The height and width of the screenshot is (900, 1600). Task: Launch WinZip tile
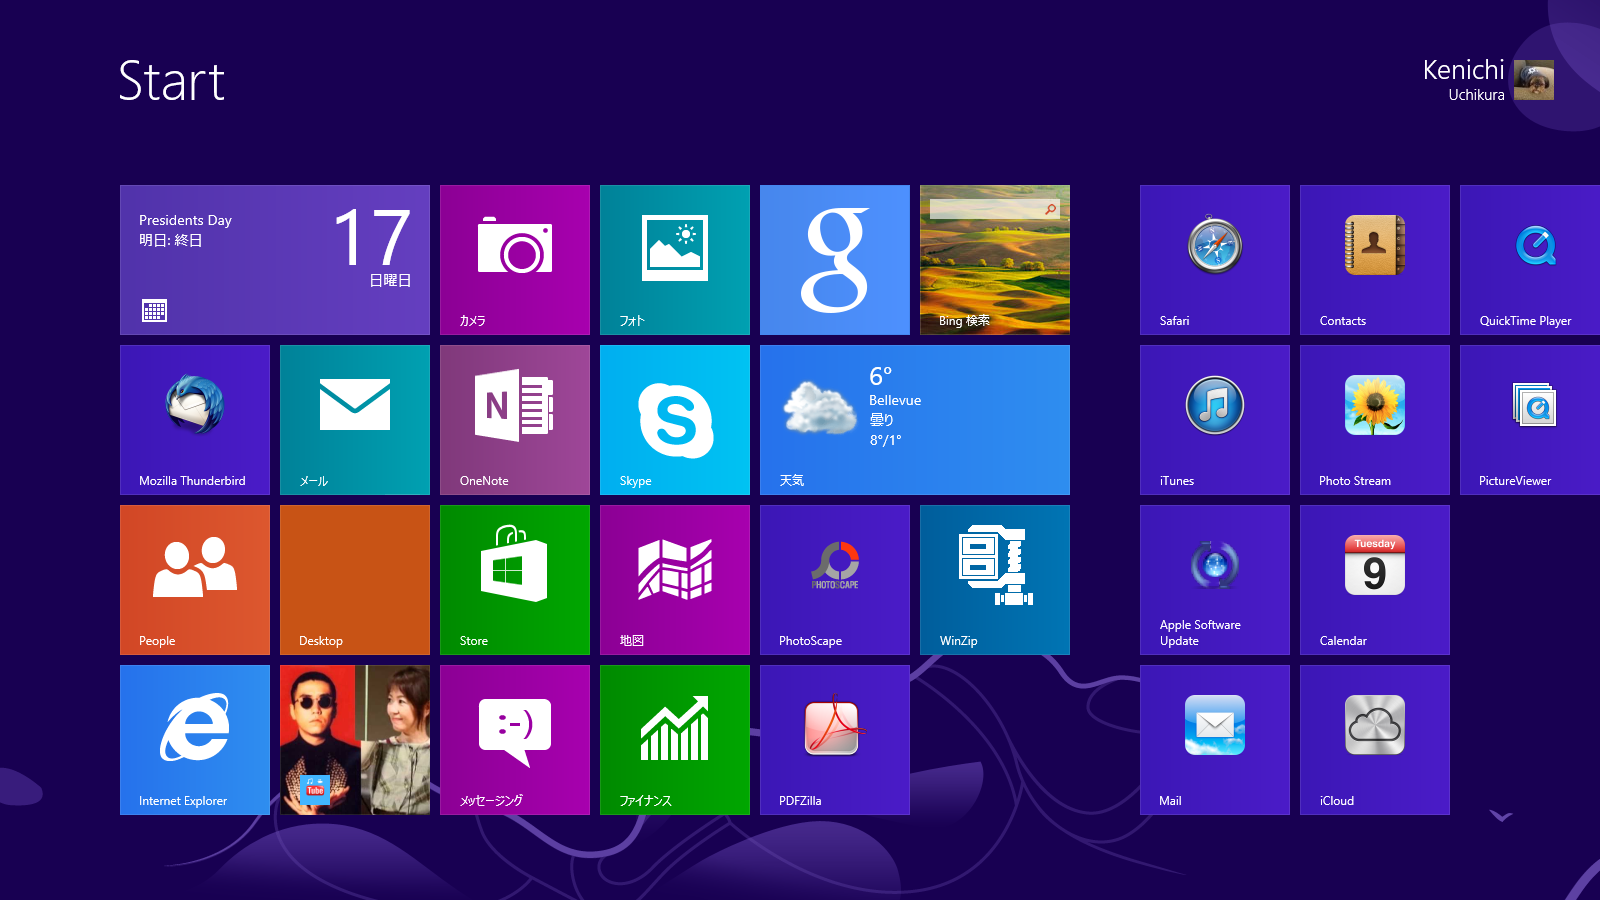(995, 580)
